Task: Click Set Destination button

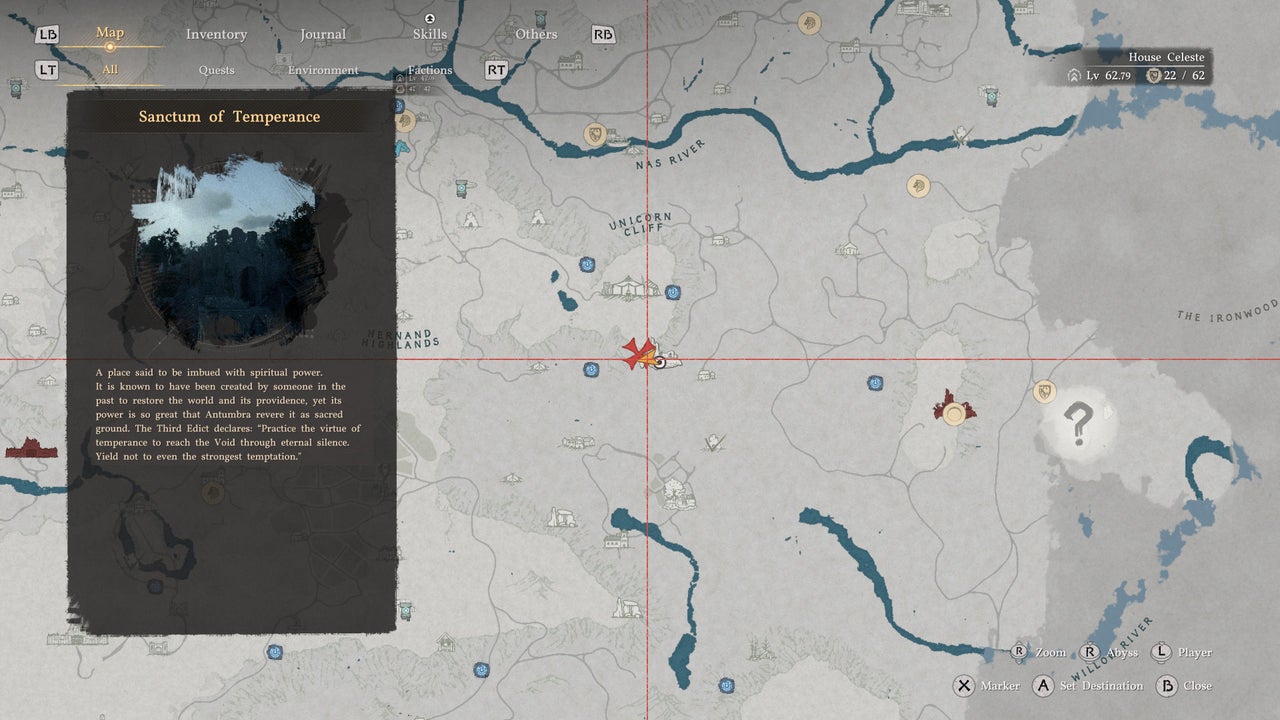Action: [x=1101, y=686]
